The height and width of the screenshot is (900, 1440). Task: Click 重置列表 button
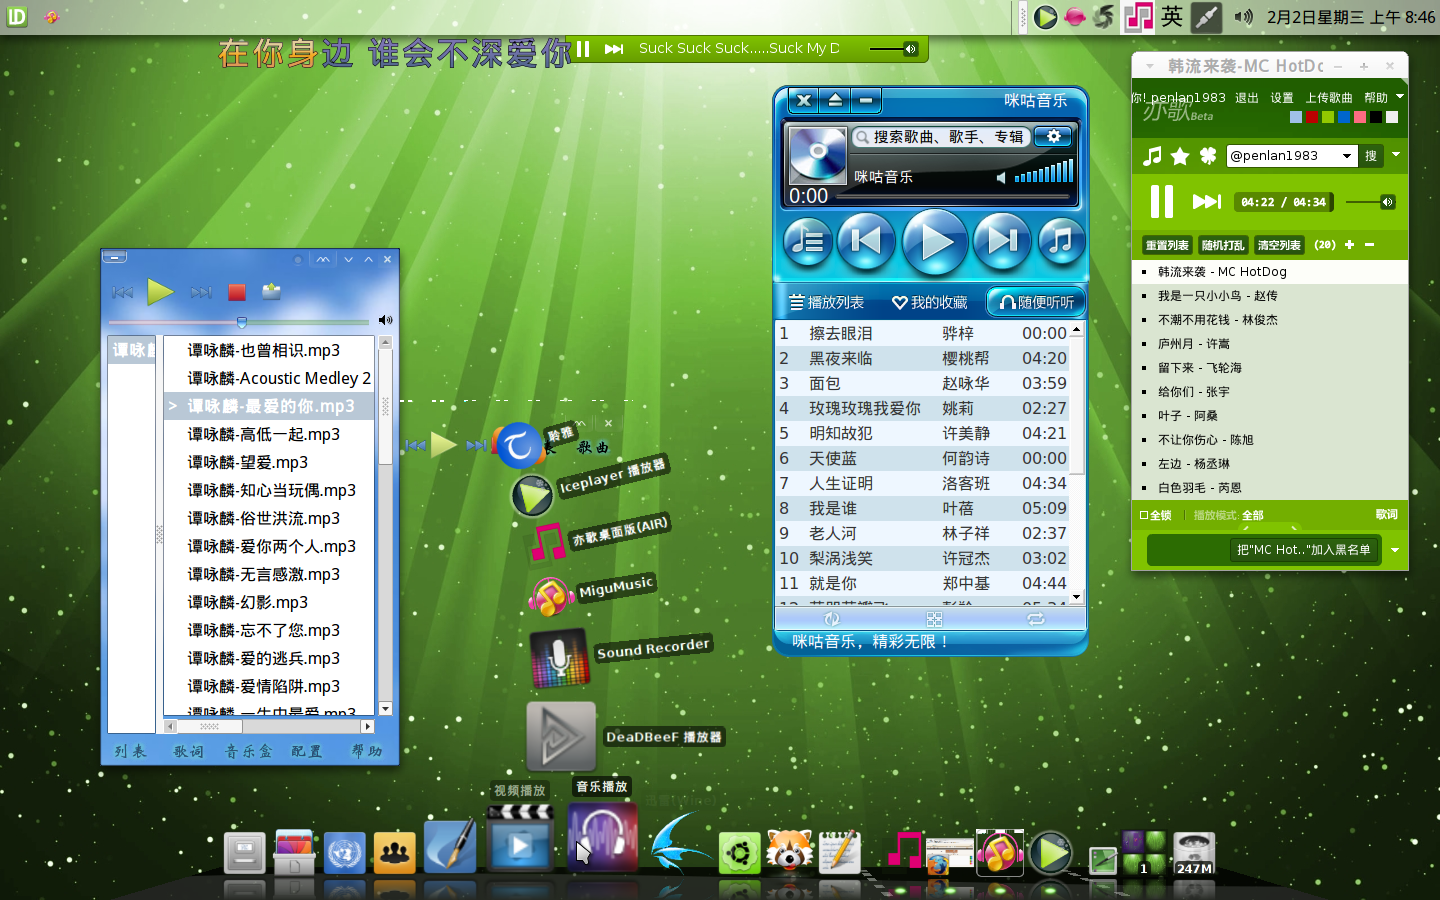pyautogui.click(x=1167, y=245)
